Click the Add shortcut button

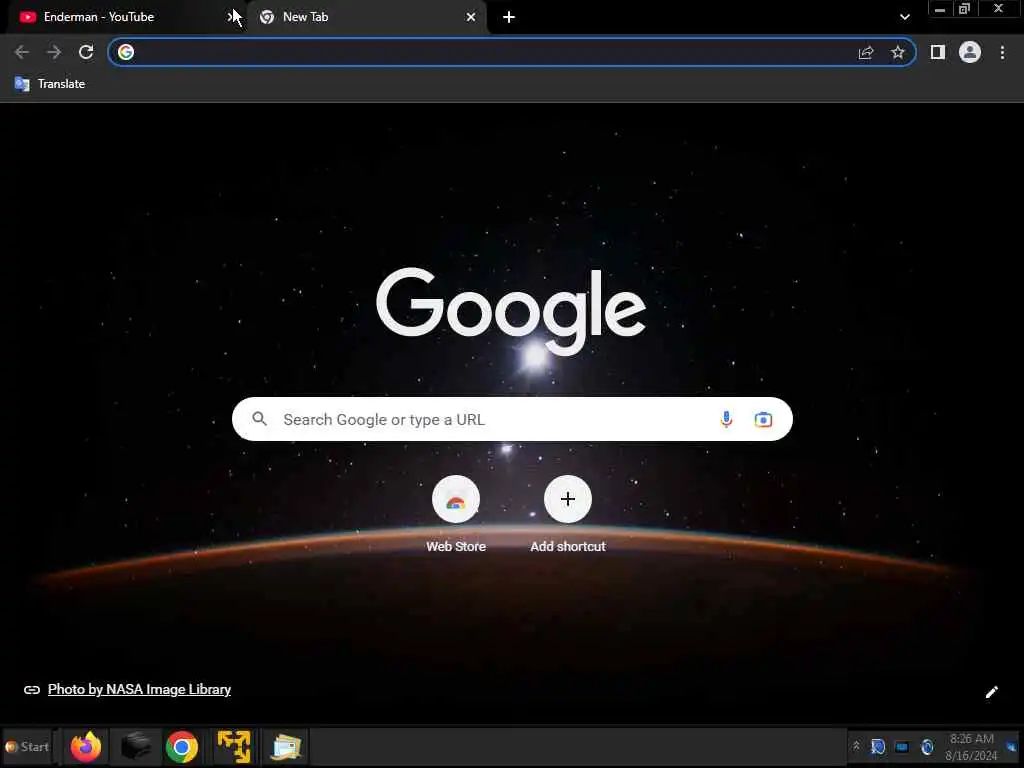568,515
